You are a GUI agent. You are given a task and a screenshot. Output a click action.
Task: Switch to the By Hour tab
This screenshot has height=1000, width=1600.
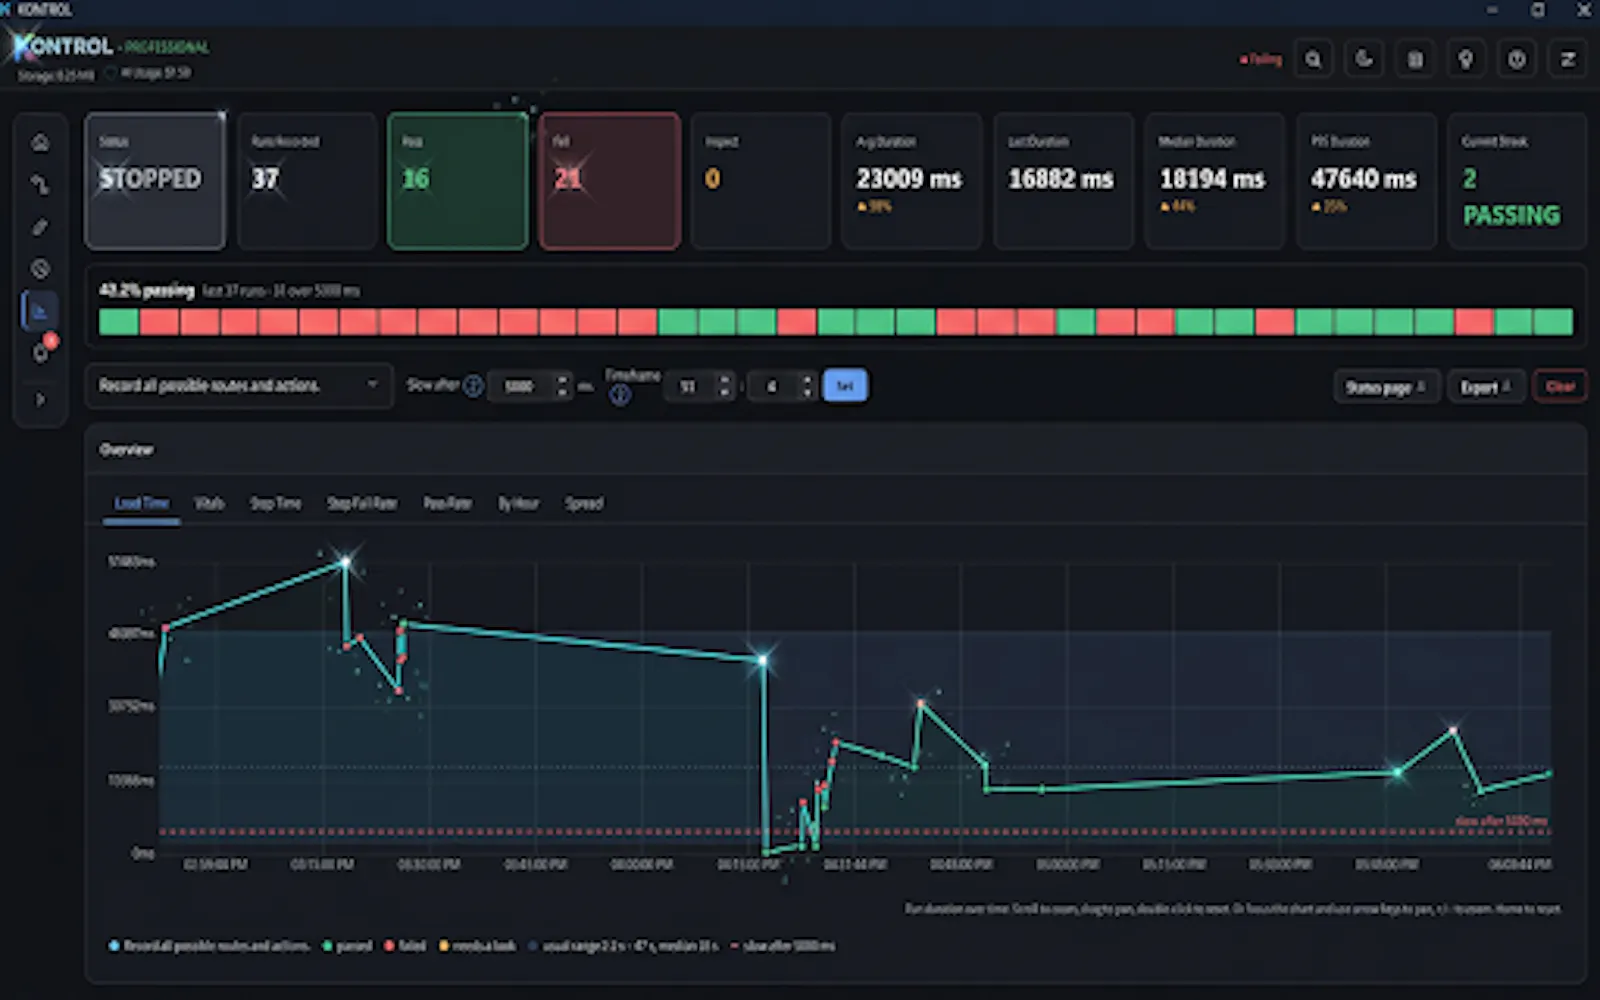[x=518, y=503]
